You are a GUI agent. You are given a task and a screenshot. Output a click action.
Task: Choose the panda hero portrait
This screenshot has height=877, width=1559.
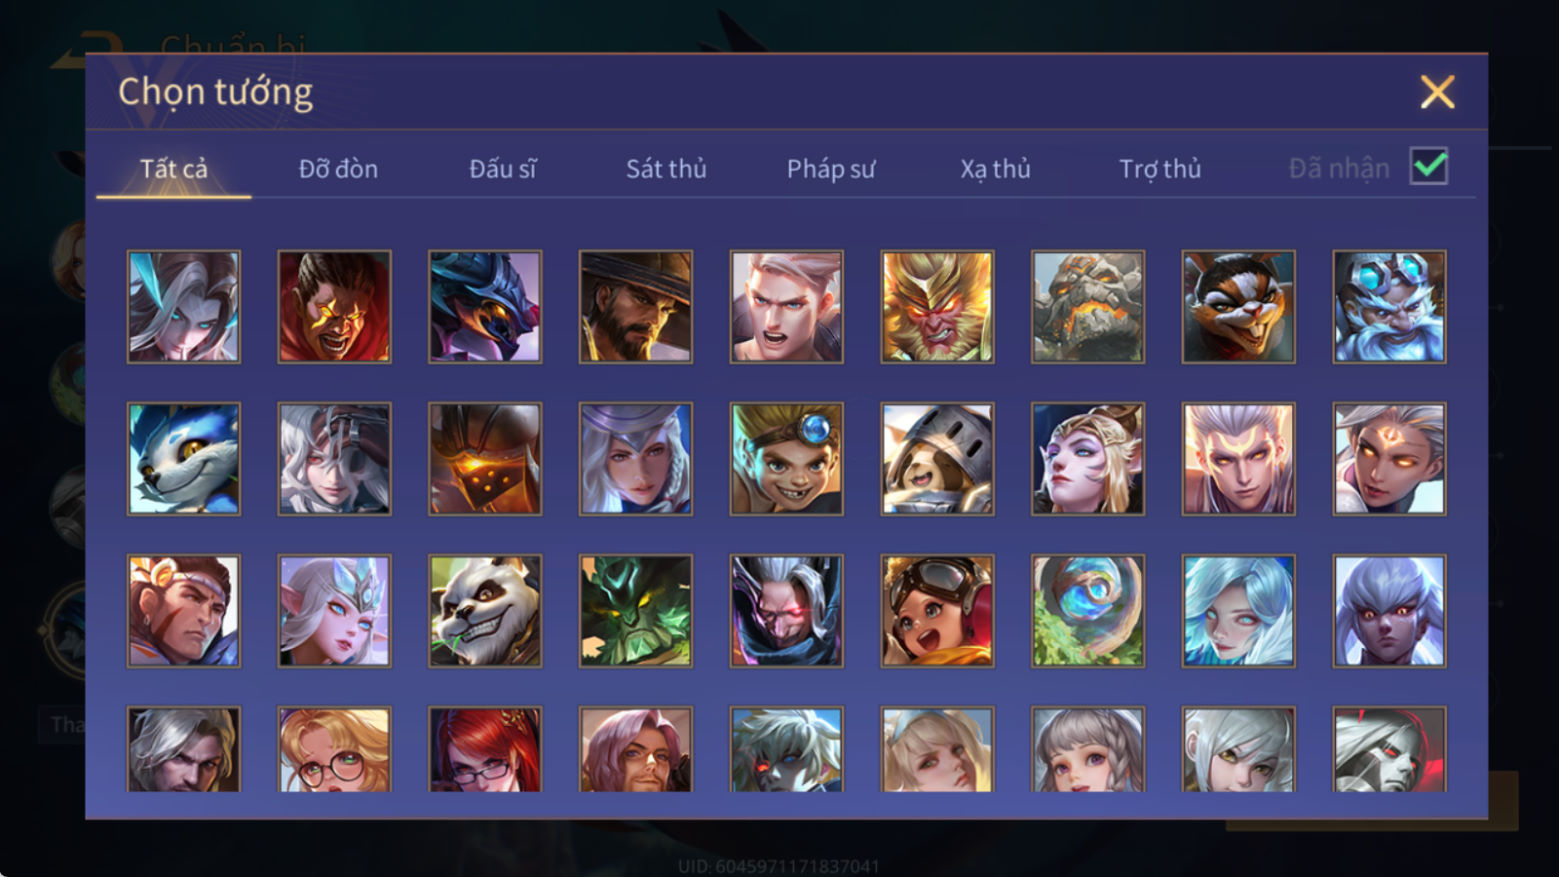(485, 611)
